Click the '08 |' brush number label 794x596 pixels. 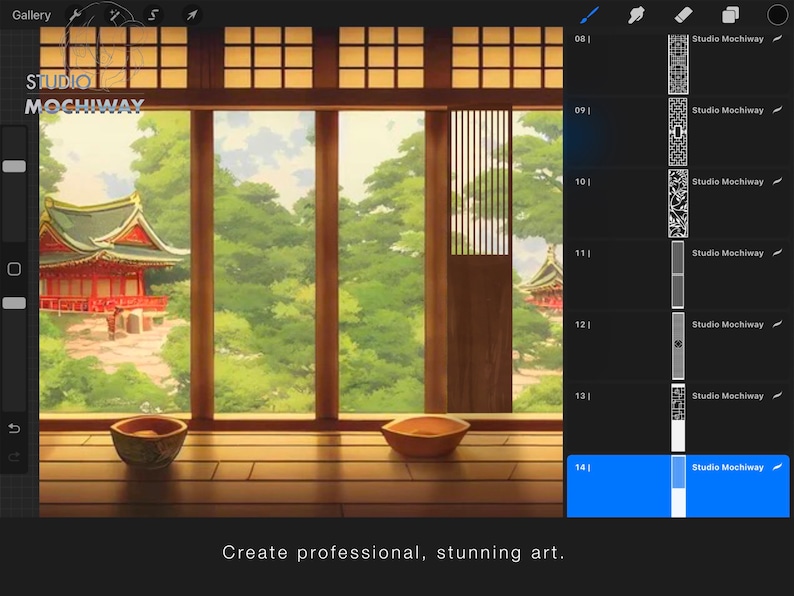point(582,39)
